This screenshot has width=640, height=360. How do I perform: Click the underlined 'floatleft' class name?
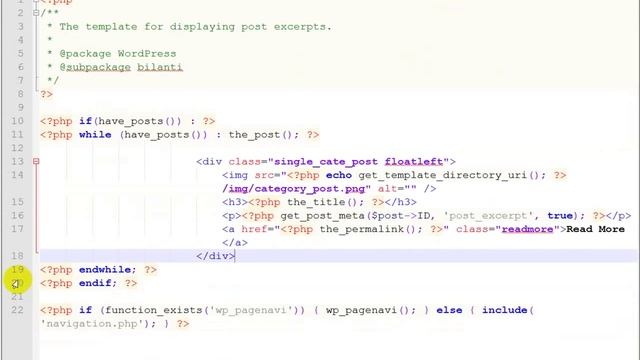[414, 162]
